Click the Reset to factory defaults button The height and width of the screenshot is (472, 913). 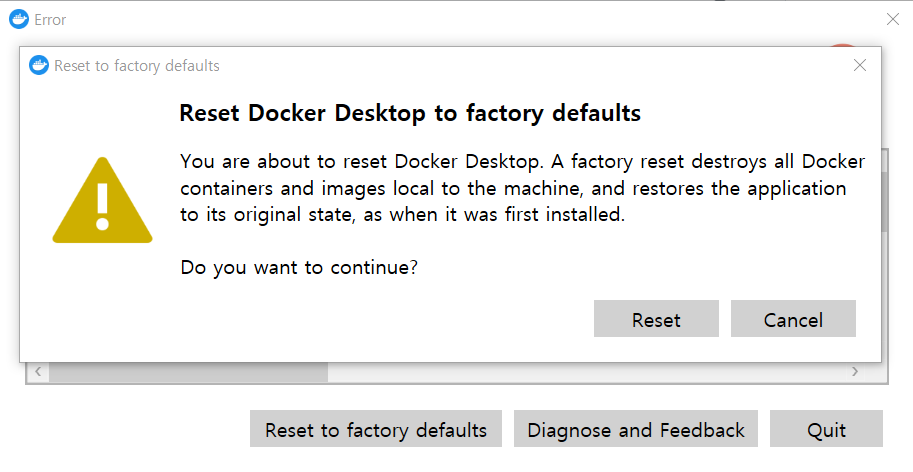(375, 430)
